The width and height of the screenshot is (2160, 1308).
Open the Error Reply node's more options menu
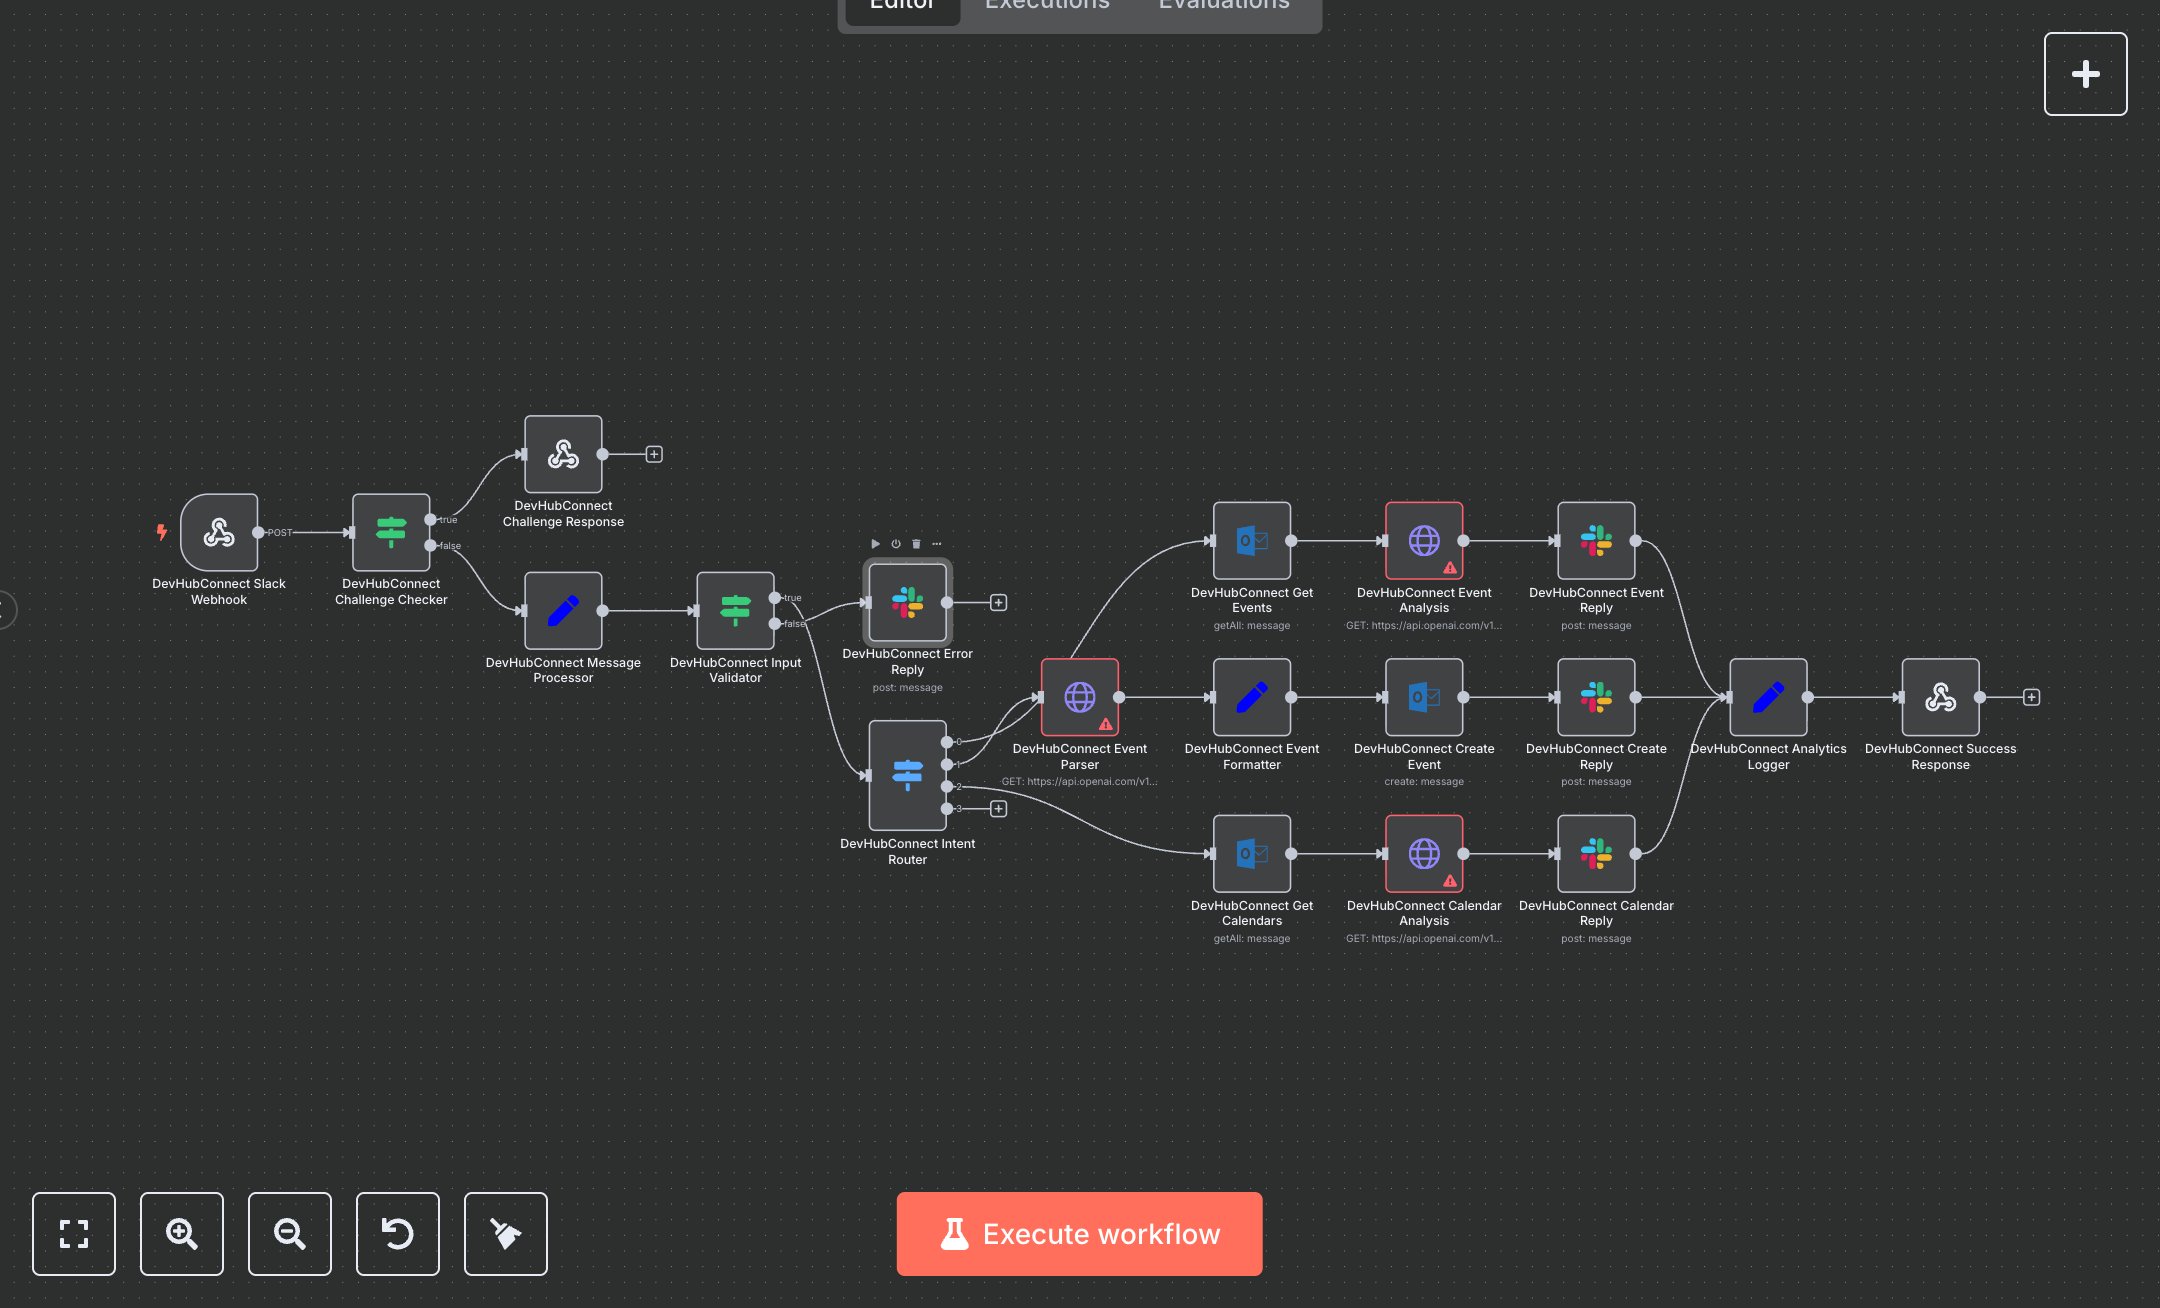click(937, 544)
